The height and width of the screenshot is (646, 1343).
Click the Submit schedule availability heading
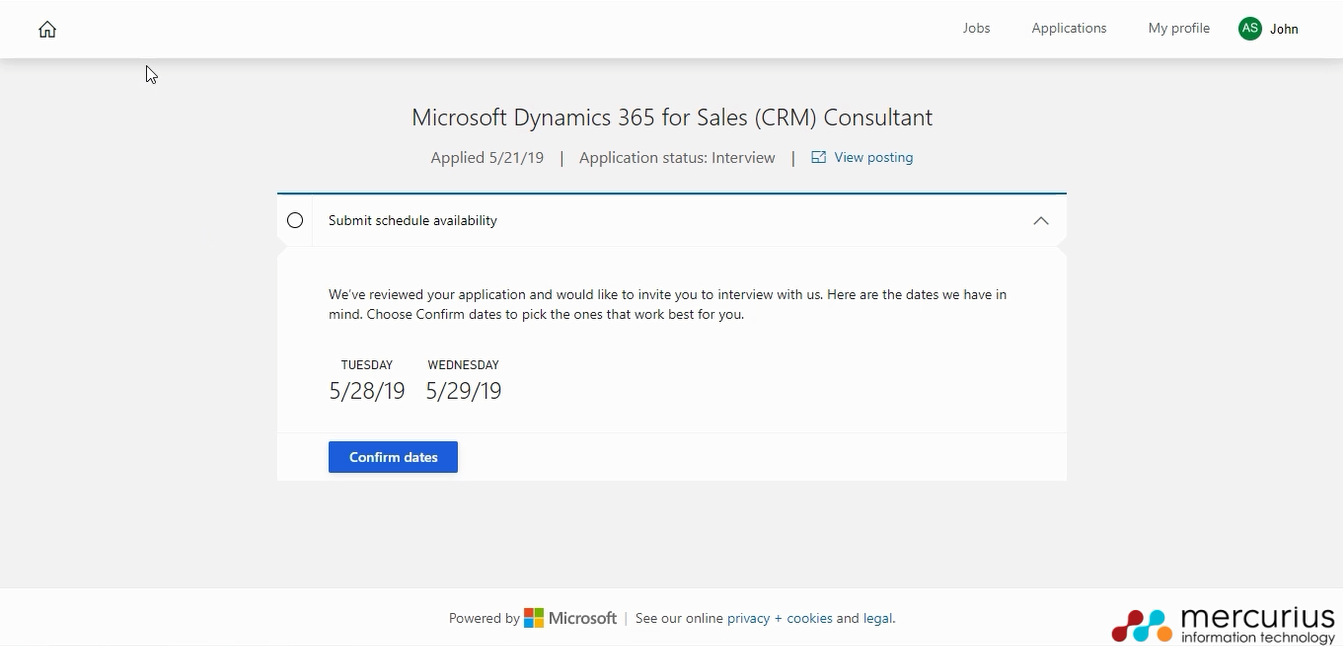pos(413,220)
